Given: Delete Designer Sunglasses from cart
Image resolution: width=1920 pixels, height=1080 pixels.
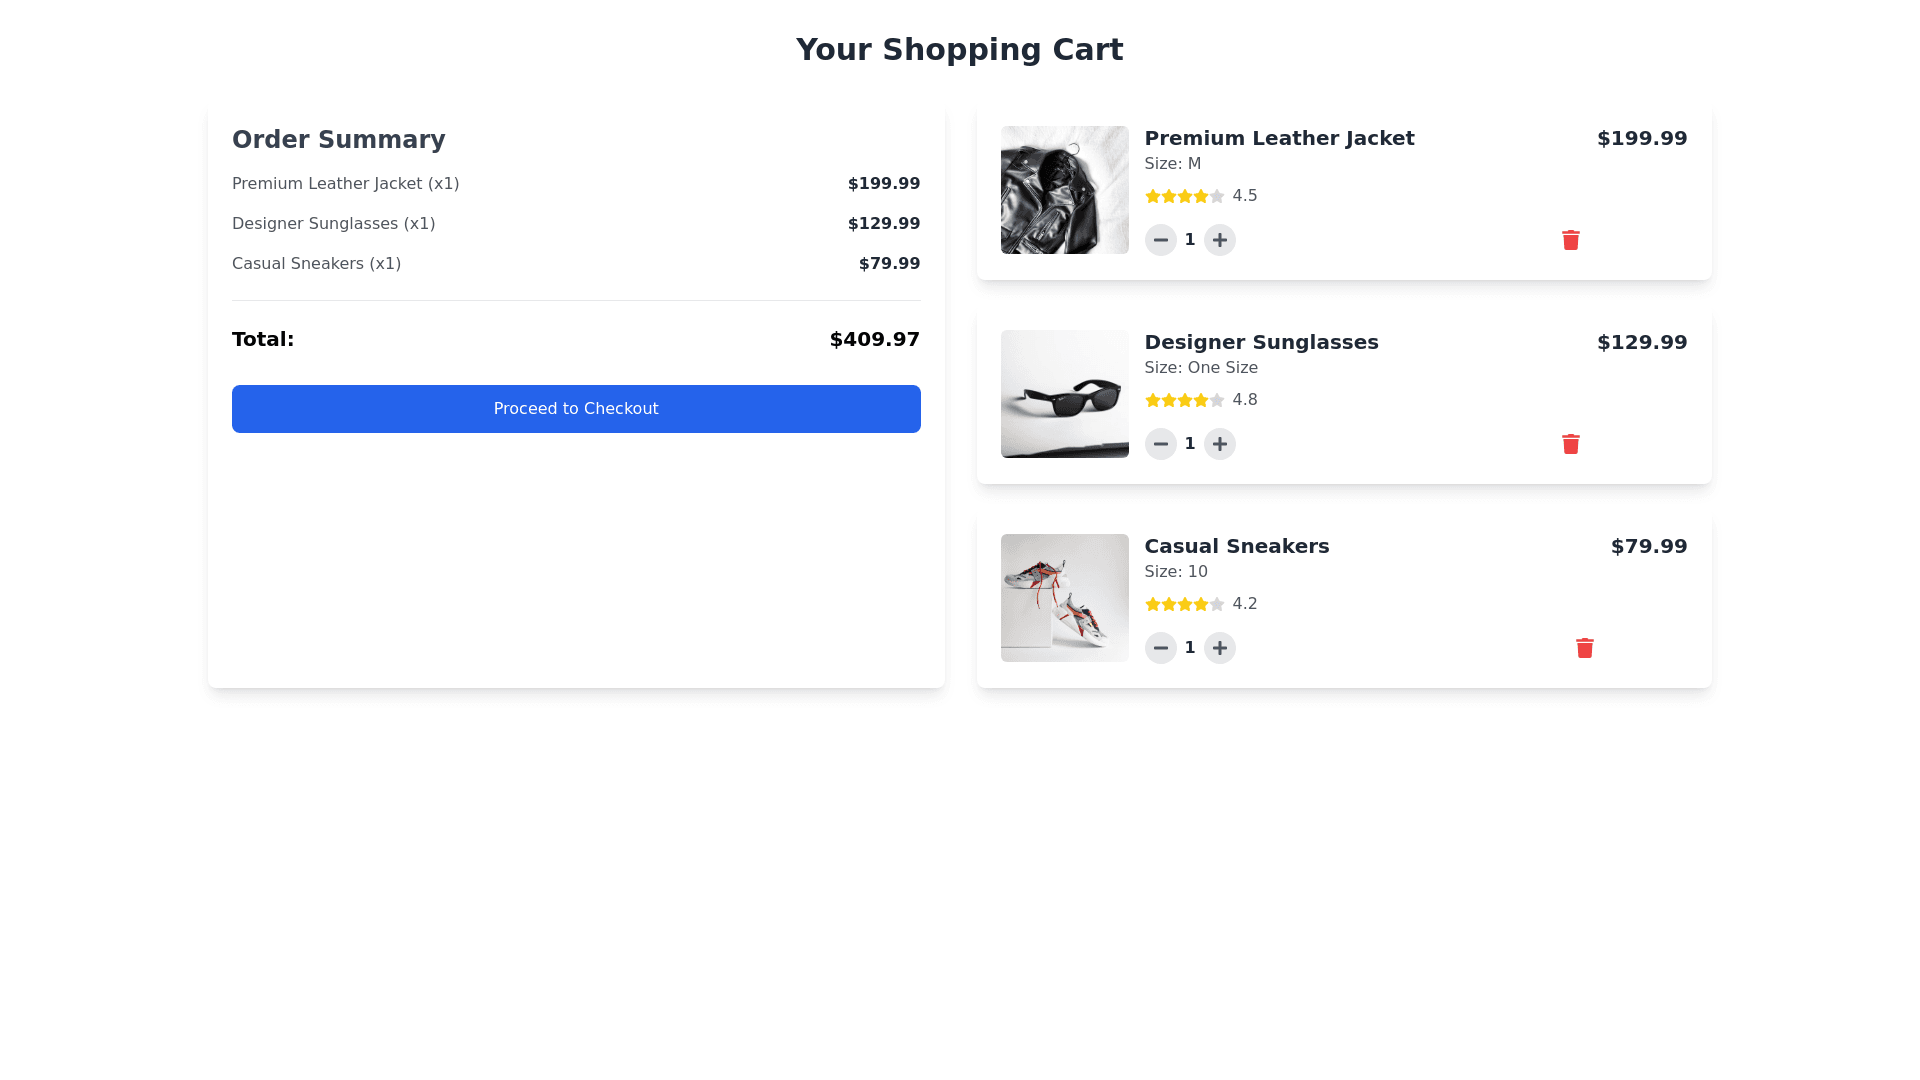Looking at the screenshot, I should pos(1570,444).
